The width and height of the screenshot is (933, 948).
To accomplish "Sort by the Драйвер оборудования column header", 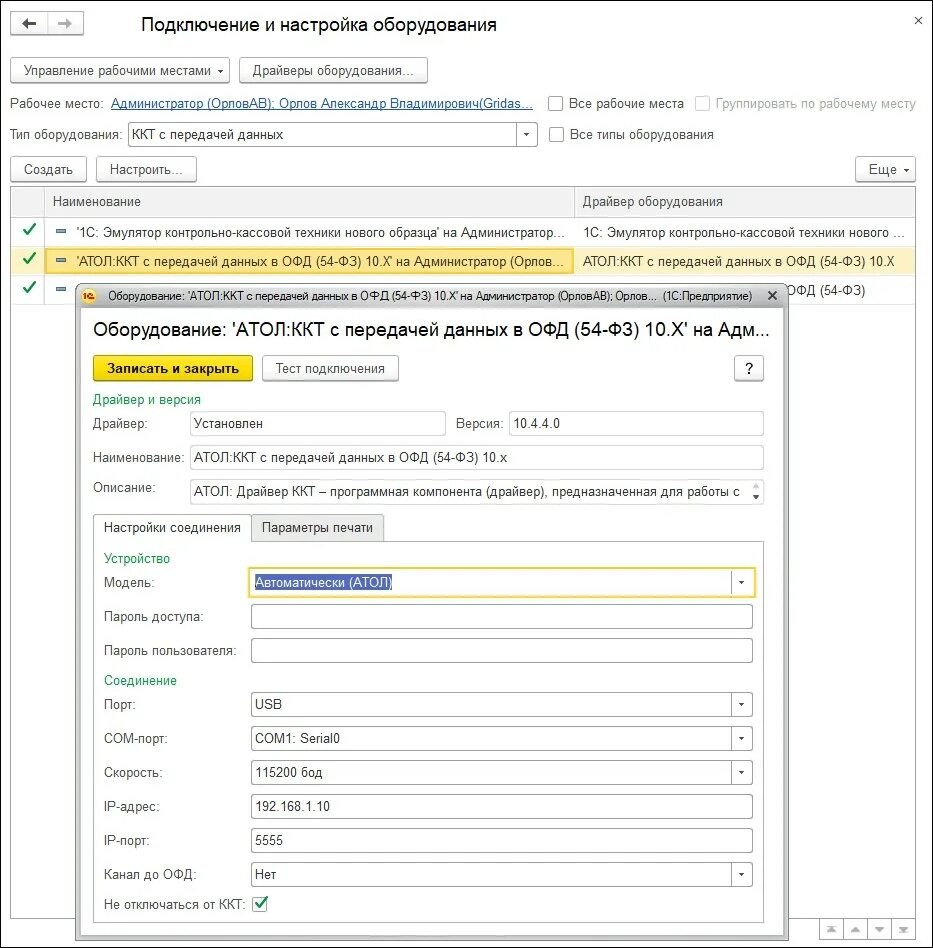I will 744,201.
